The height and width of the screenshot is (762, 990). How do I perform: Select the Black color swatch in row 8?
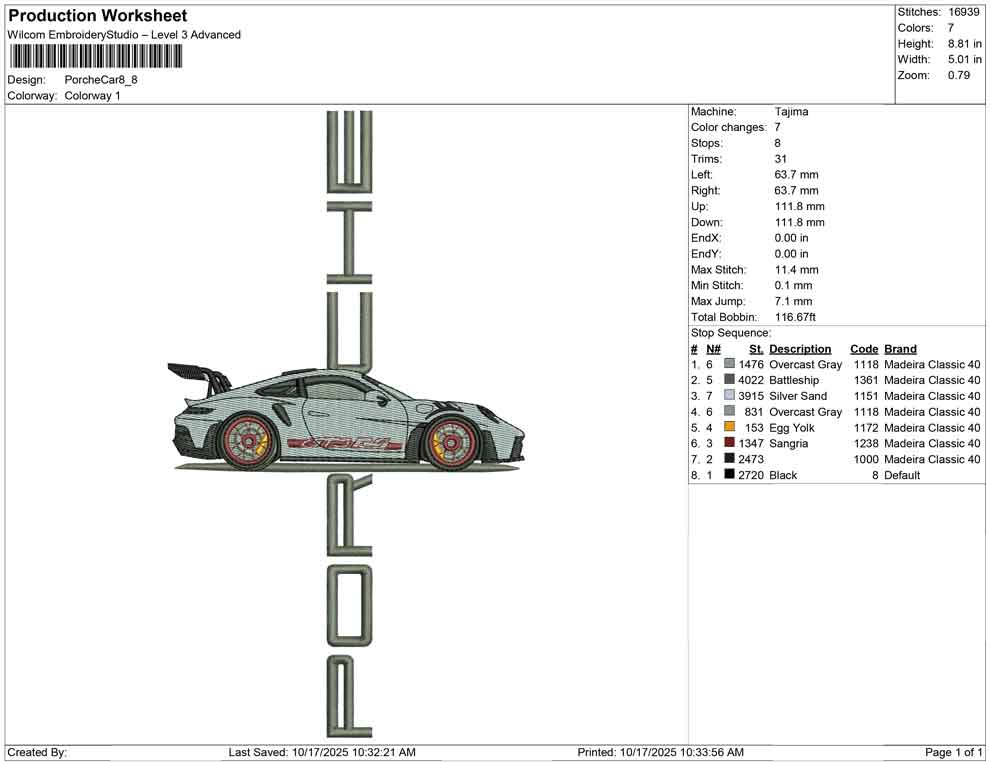click(729, 475)
